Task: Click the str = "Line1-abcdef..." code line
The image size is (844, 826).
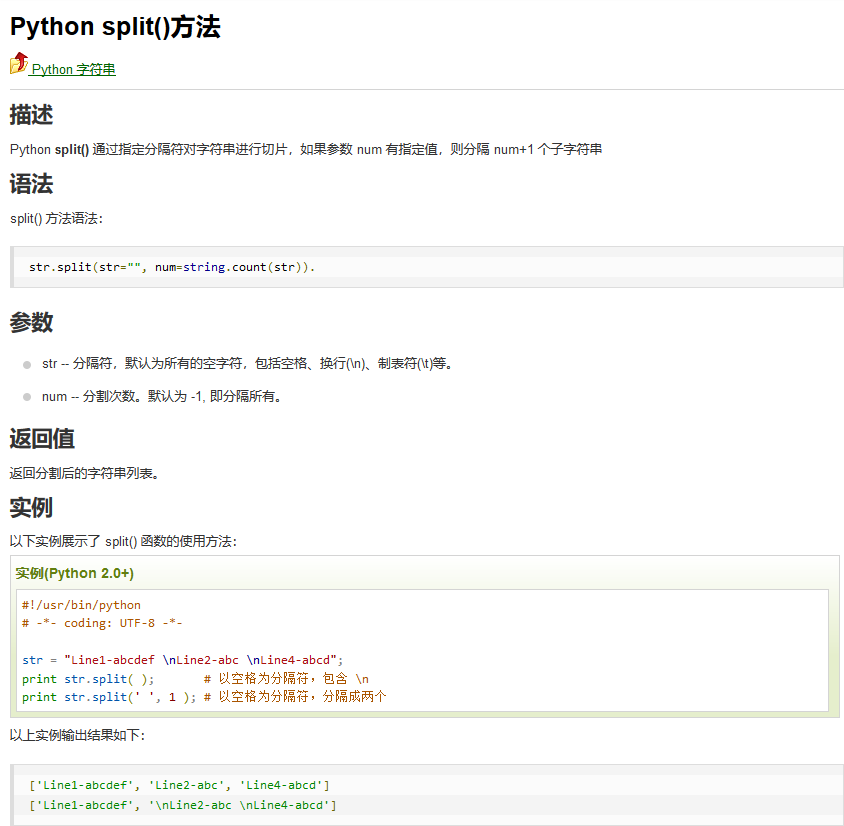Action: tap(182, 660)
